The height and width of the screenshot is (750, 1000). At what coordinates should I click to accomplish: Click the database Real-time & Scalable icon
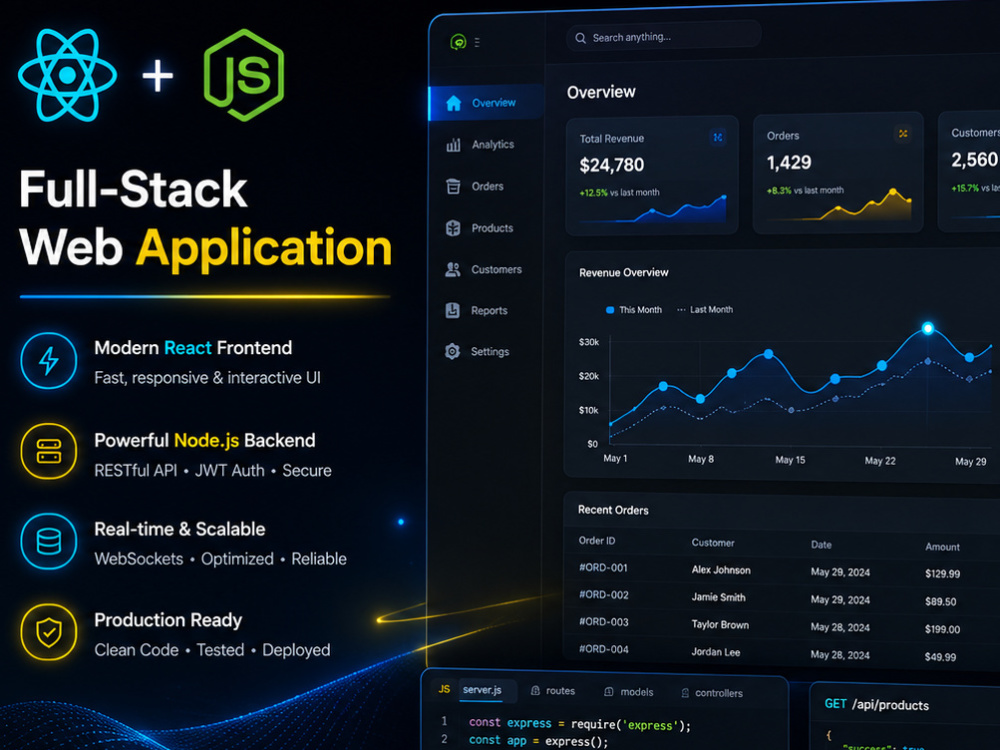(x=48, y=541)
